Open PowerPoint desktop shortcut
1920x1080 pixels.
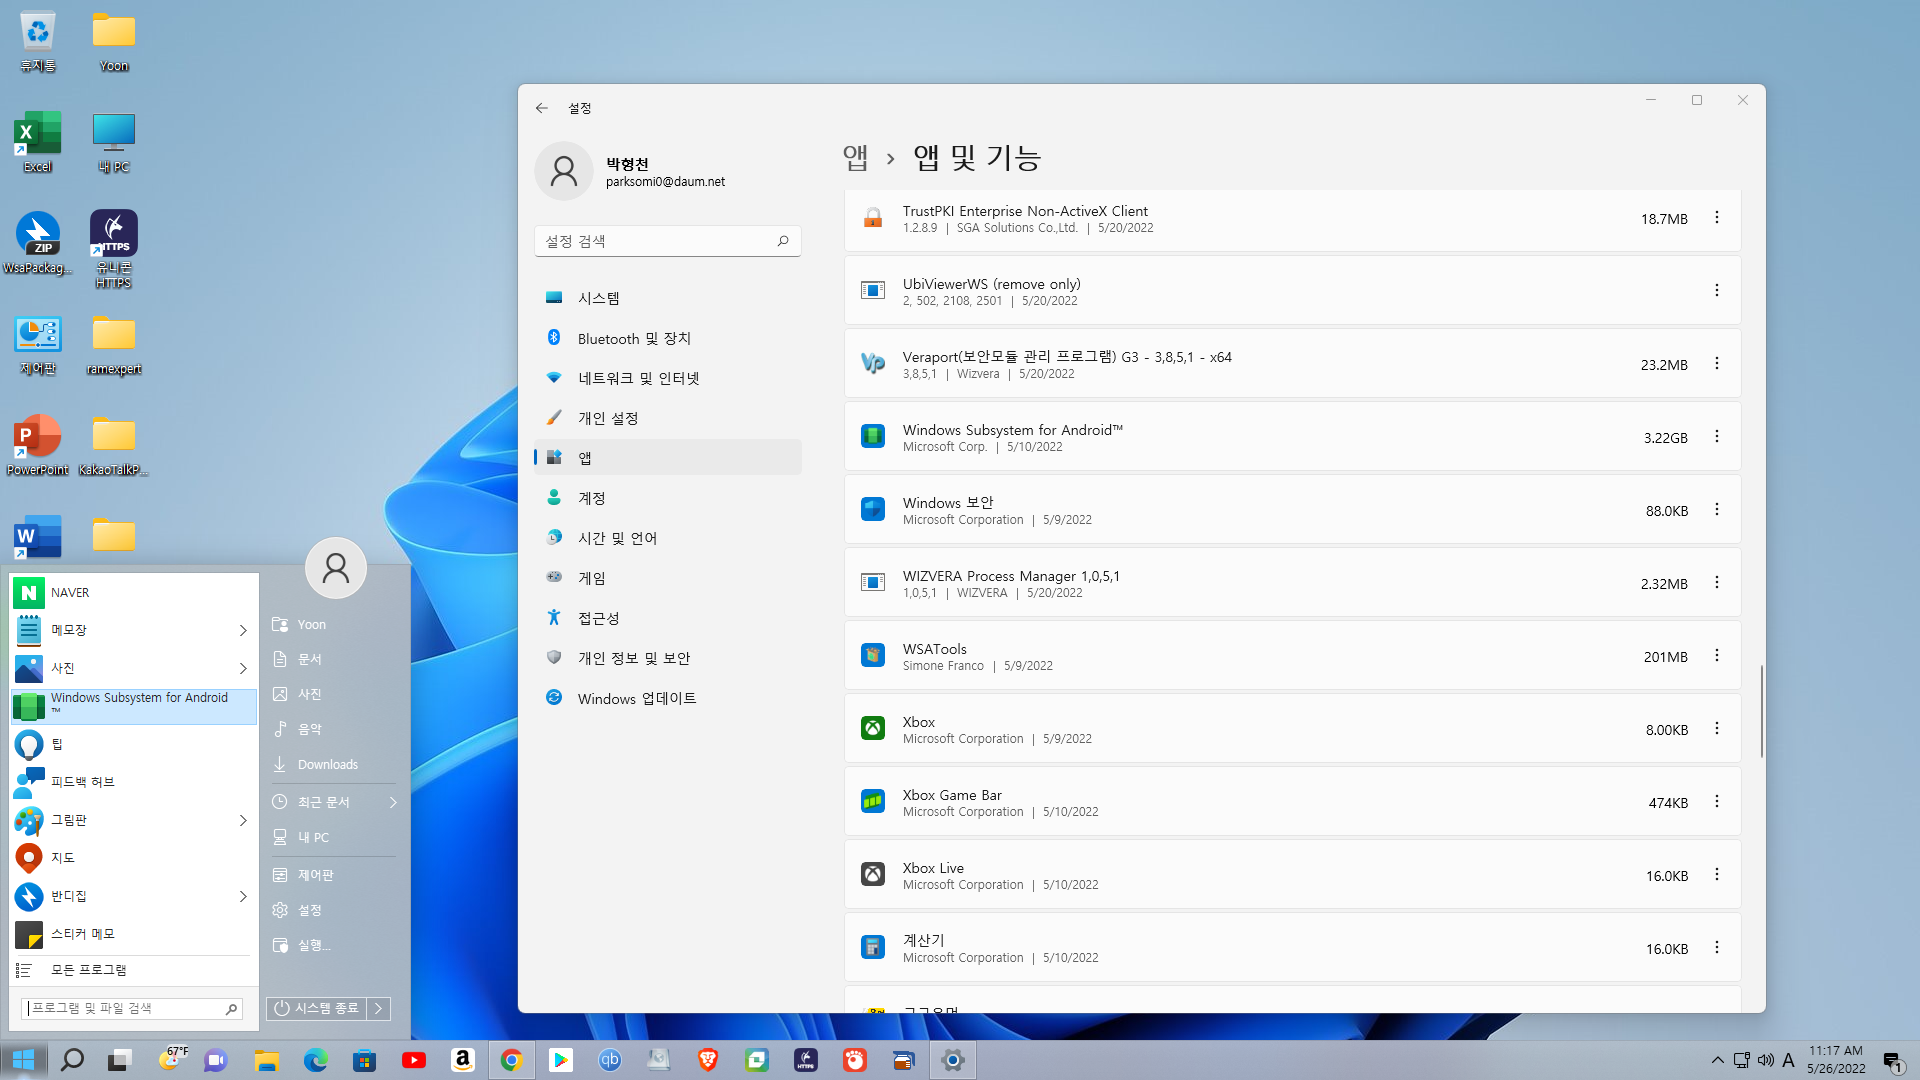click(38, 445)
